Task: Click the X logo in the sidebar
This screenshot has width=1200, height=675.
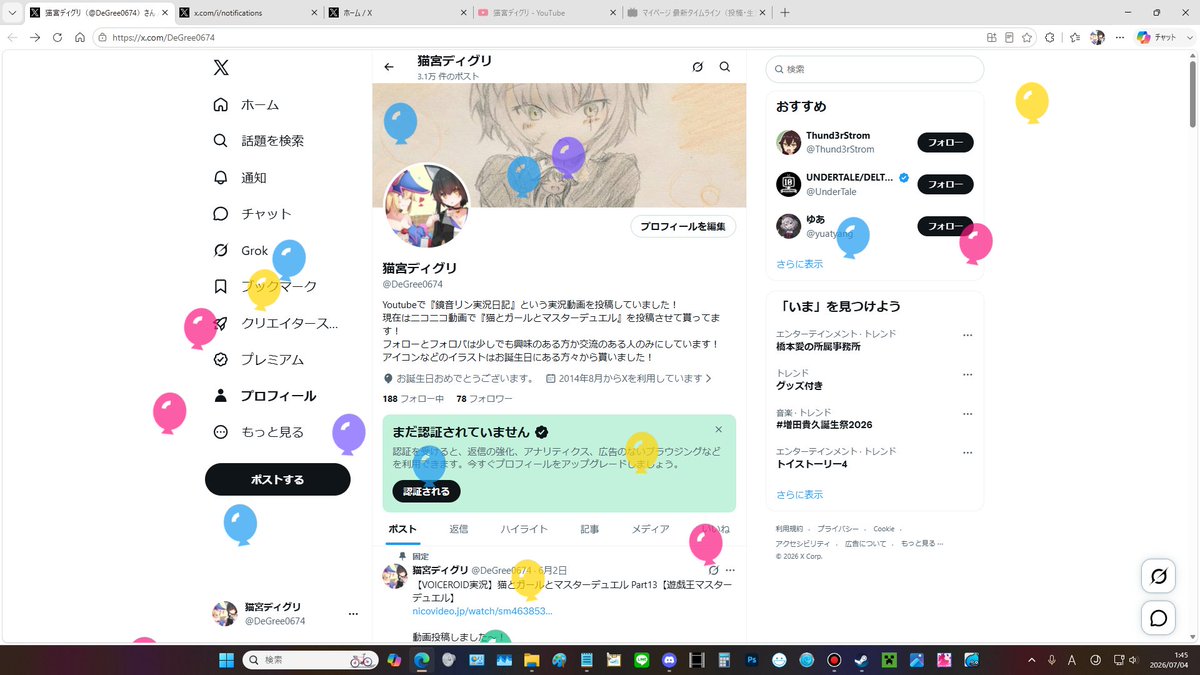Action: [221, 68]
